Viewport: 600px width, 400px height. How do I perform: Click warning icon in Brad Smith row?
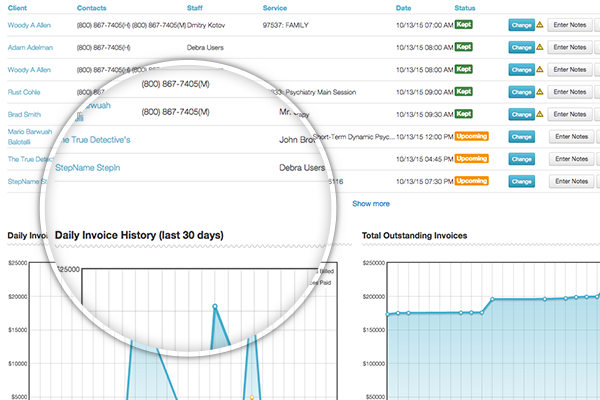point(540,114)
